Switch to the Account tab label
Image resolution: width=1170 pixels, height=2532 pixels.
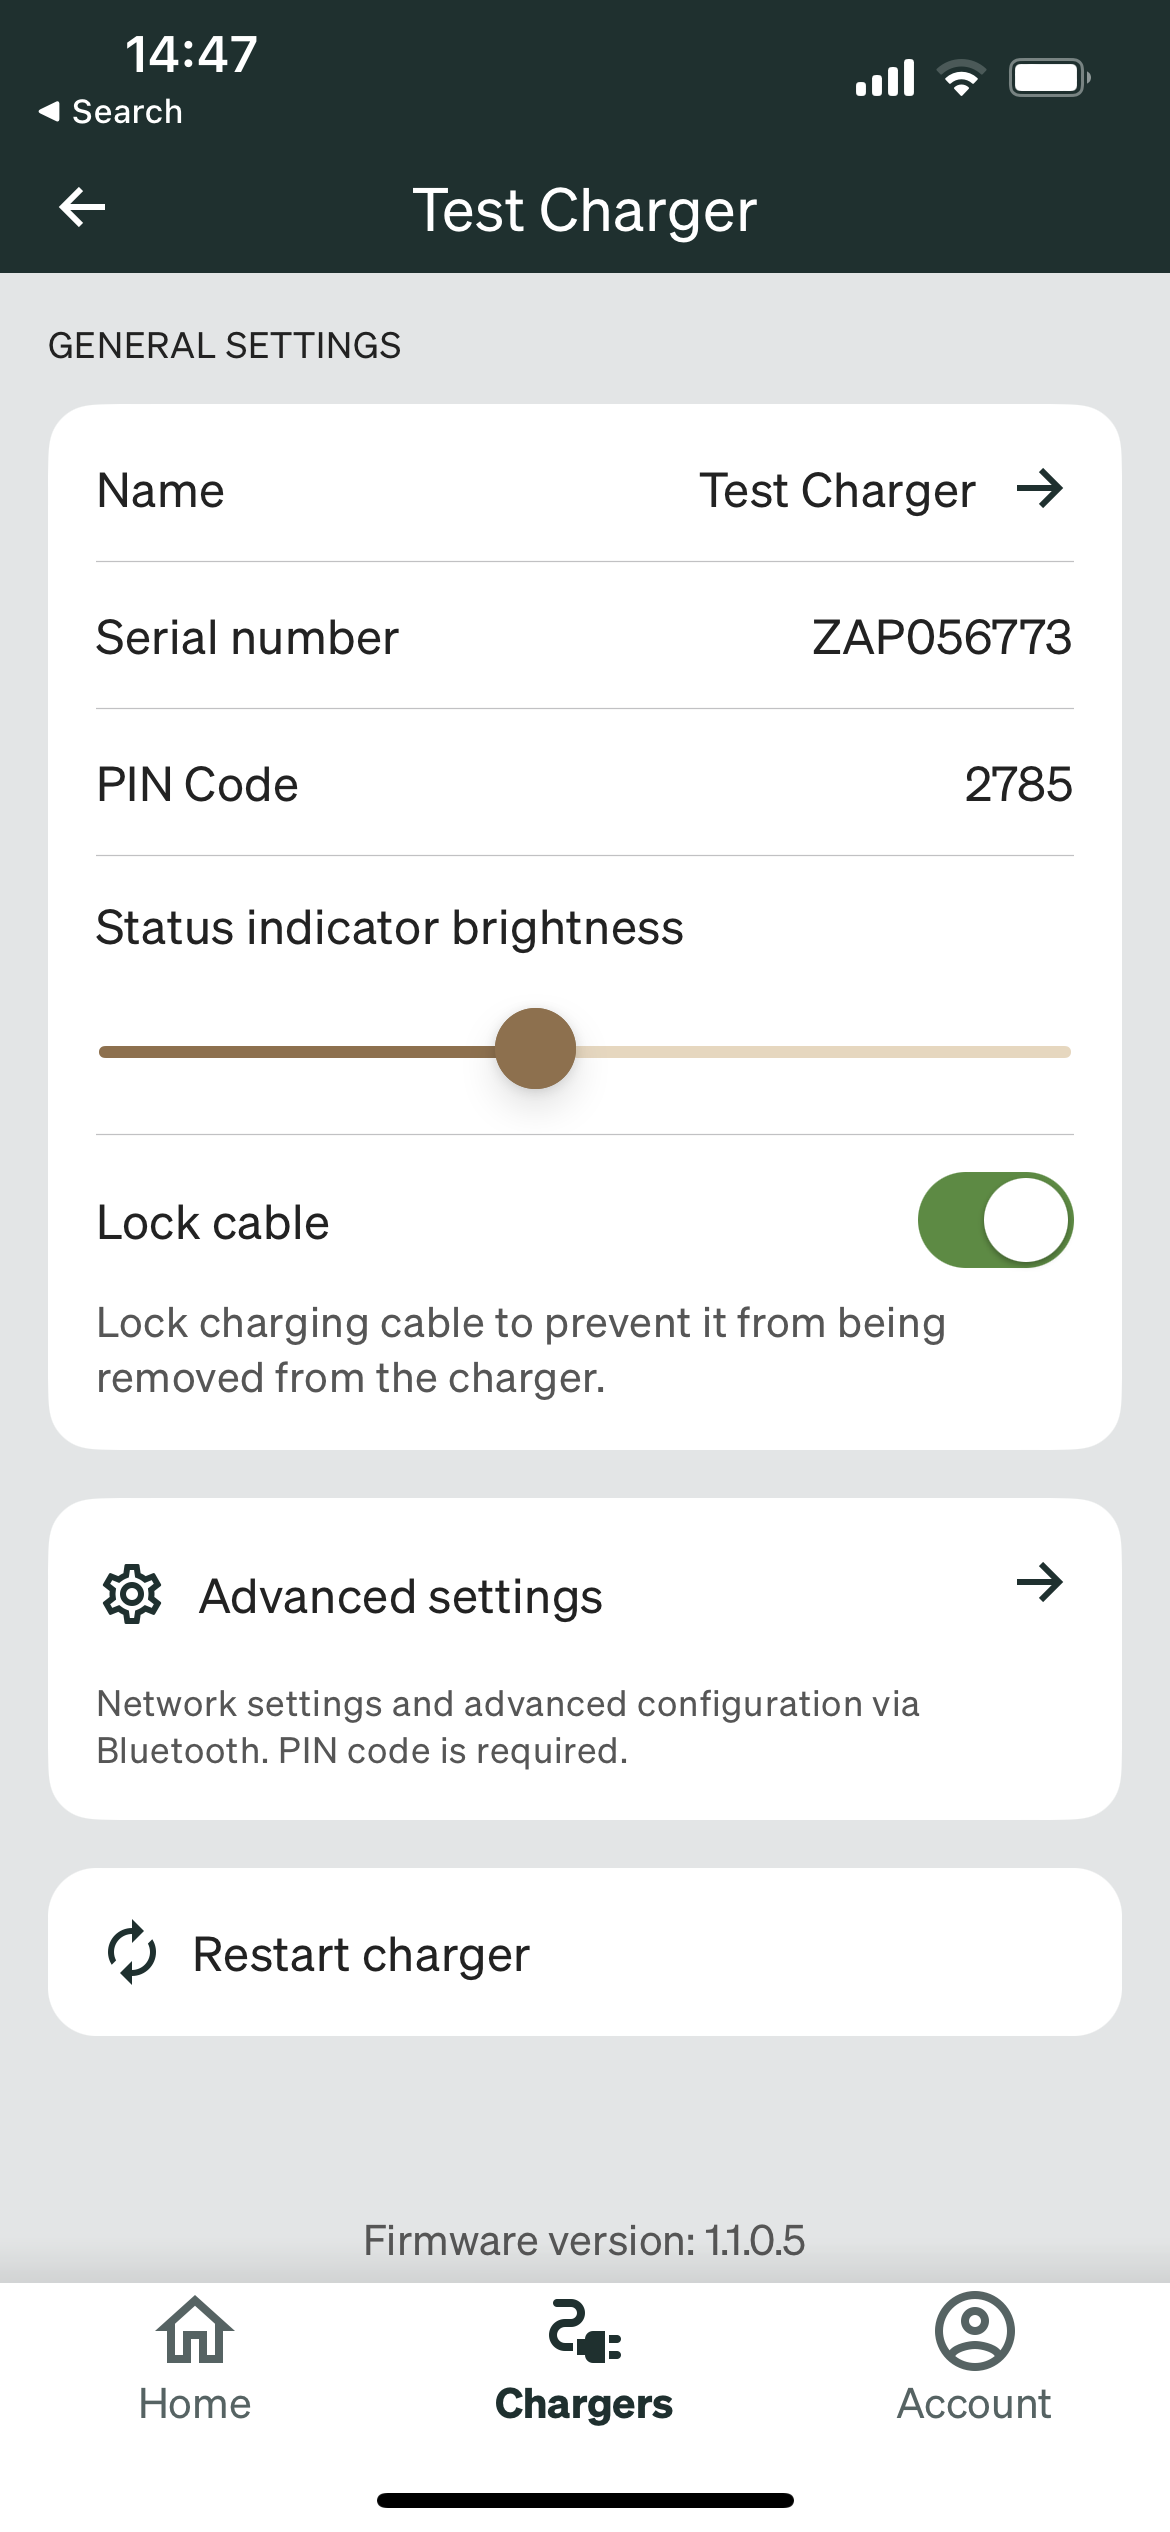(x=974, y=2404)
